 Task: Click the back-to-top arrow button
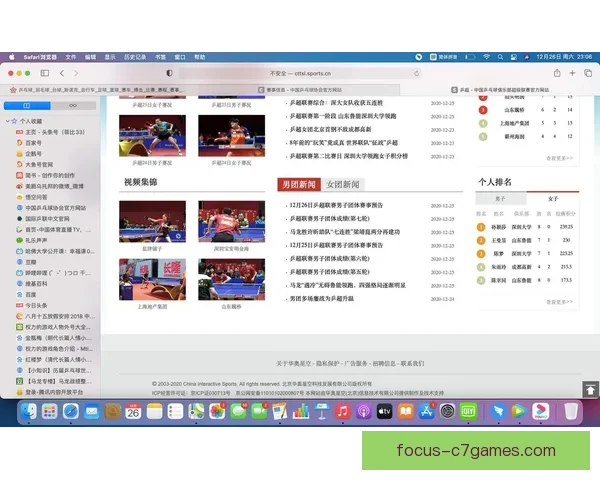[590, 389]
